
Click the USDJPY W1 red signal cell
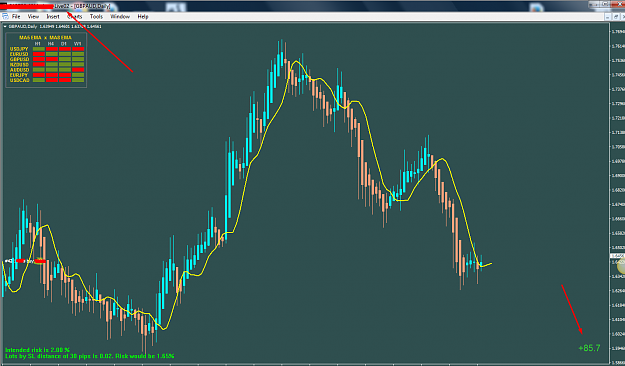[78, 49]
